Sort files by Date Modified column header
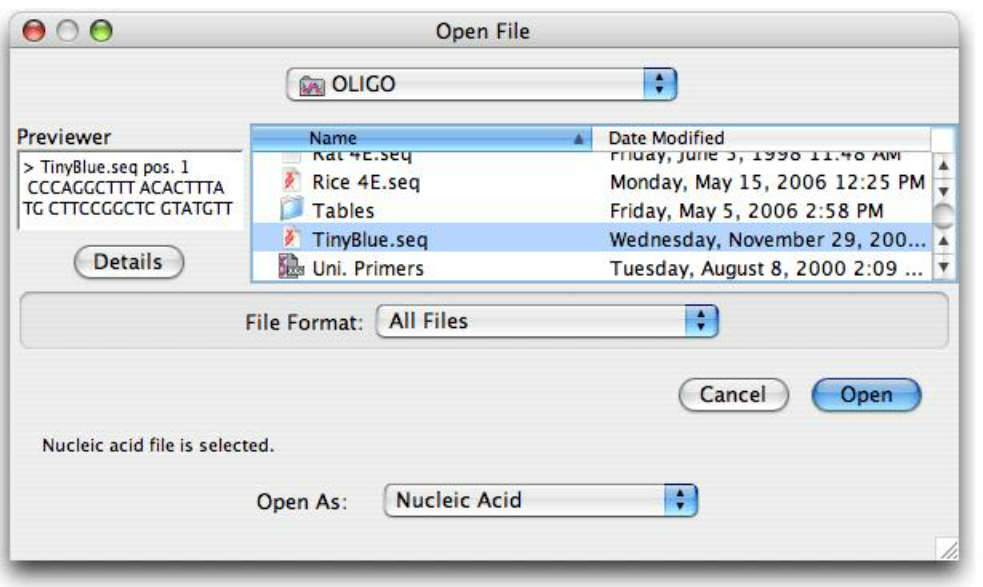This screenshot has height=587, width=983. click(761, 138)
